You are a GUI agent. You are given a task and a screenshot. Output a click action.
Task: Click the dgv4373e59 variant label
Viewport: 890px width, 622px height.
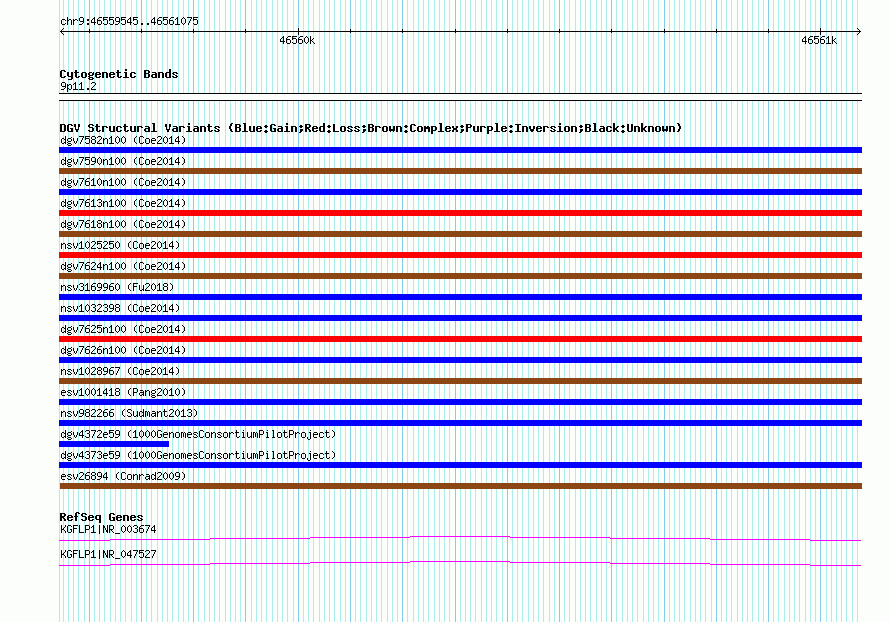point(198,455)
